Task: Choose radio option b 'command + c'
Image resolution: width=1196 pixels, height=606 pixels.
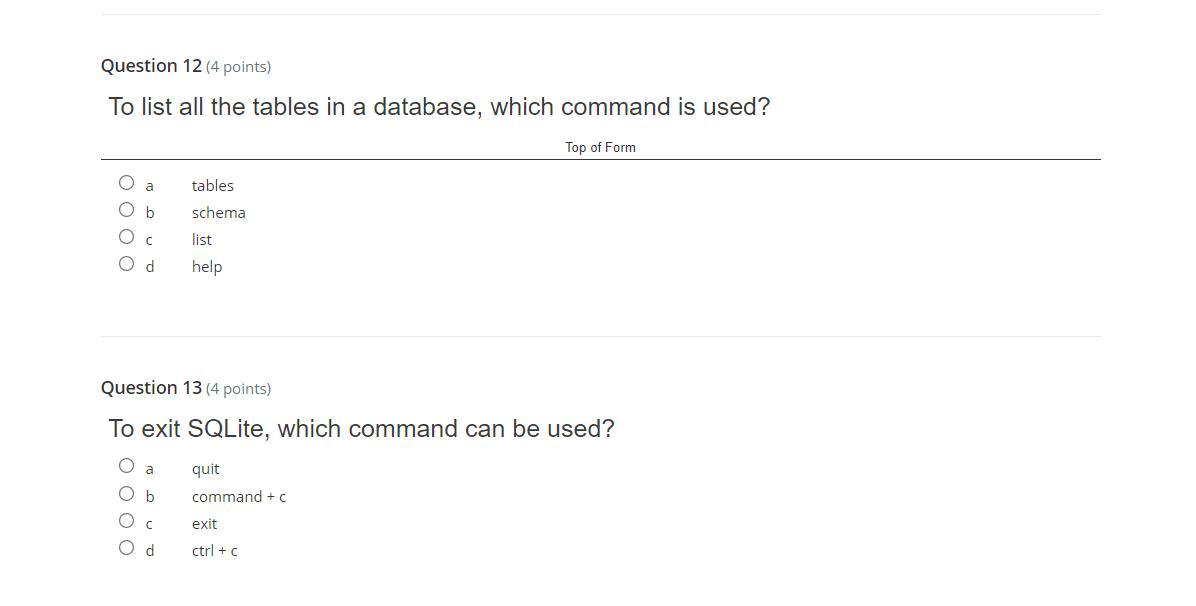Action: (x=126, y=494)
